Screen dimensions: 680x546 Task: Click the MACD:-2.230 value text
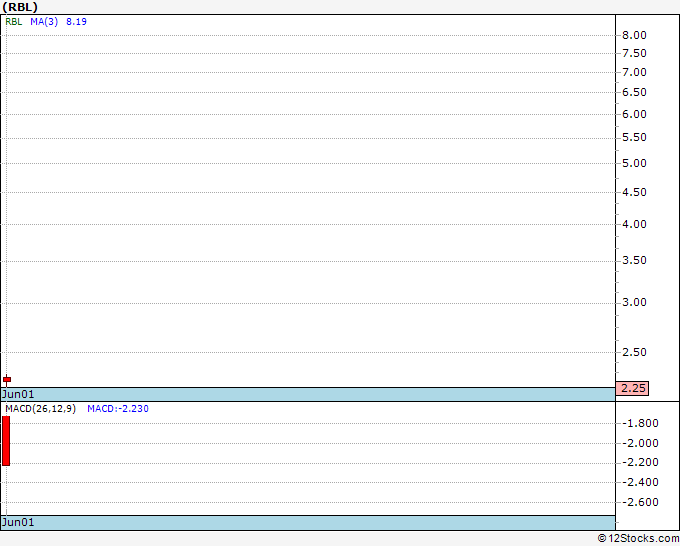click(118, 409)
